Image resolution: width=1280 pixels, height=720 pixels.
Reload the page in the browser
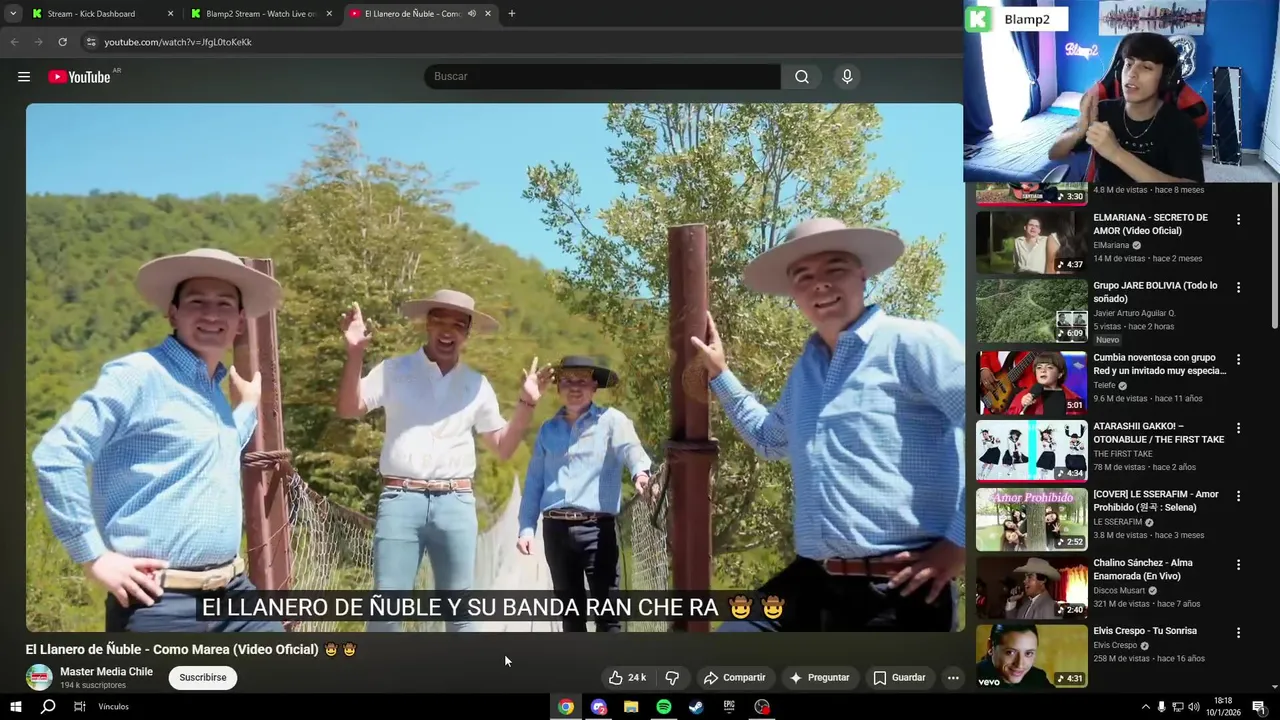pos(62,42)
